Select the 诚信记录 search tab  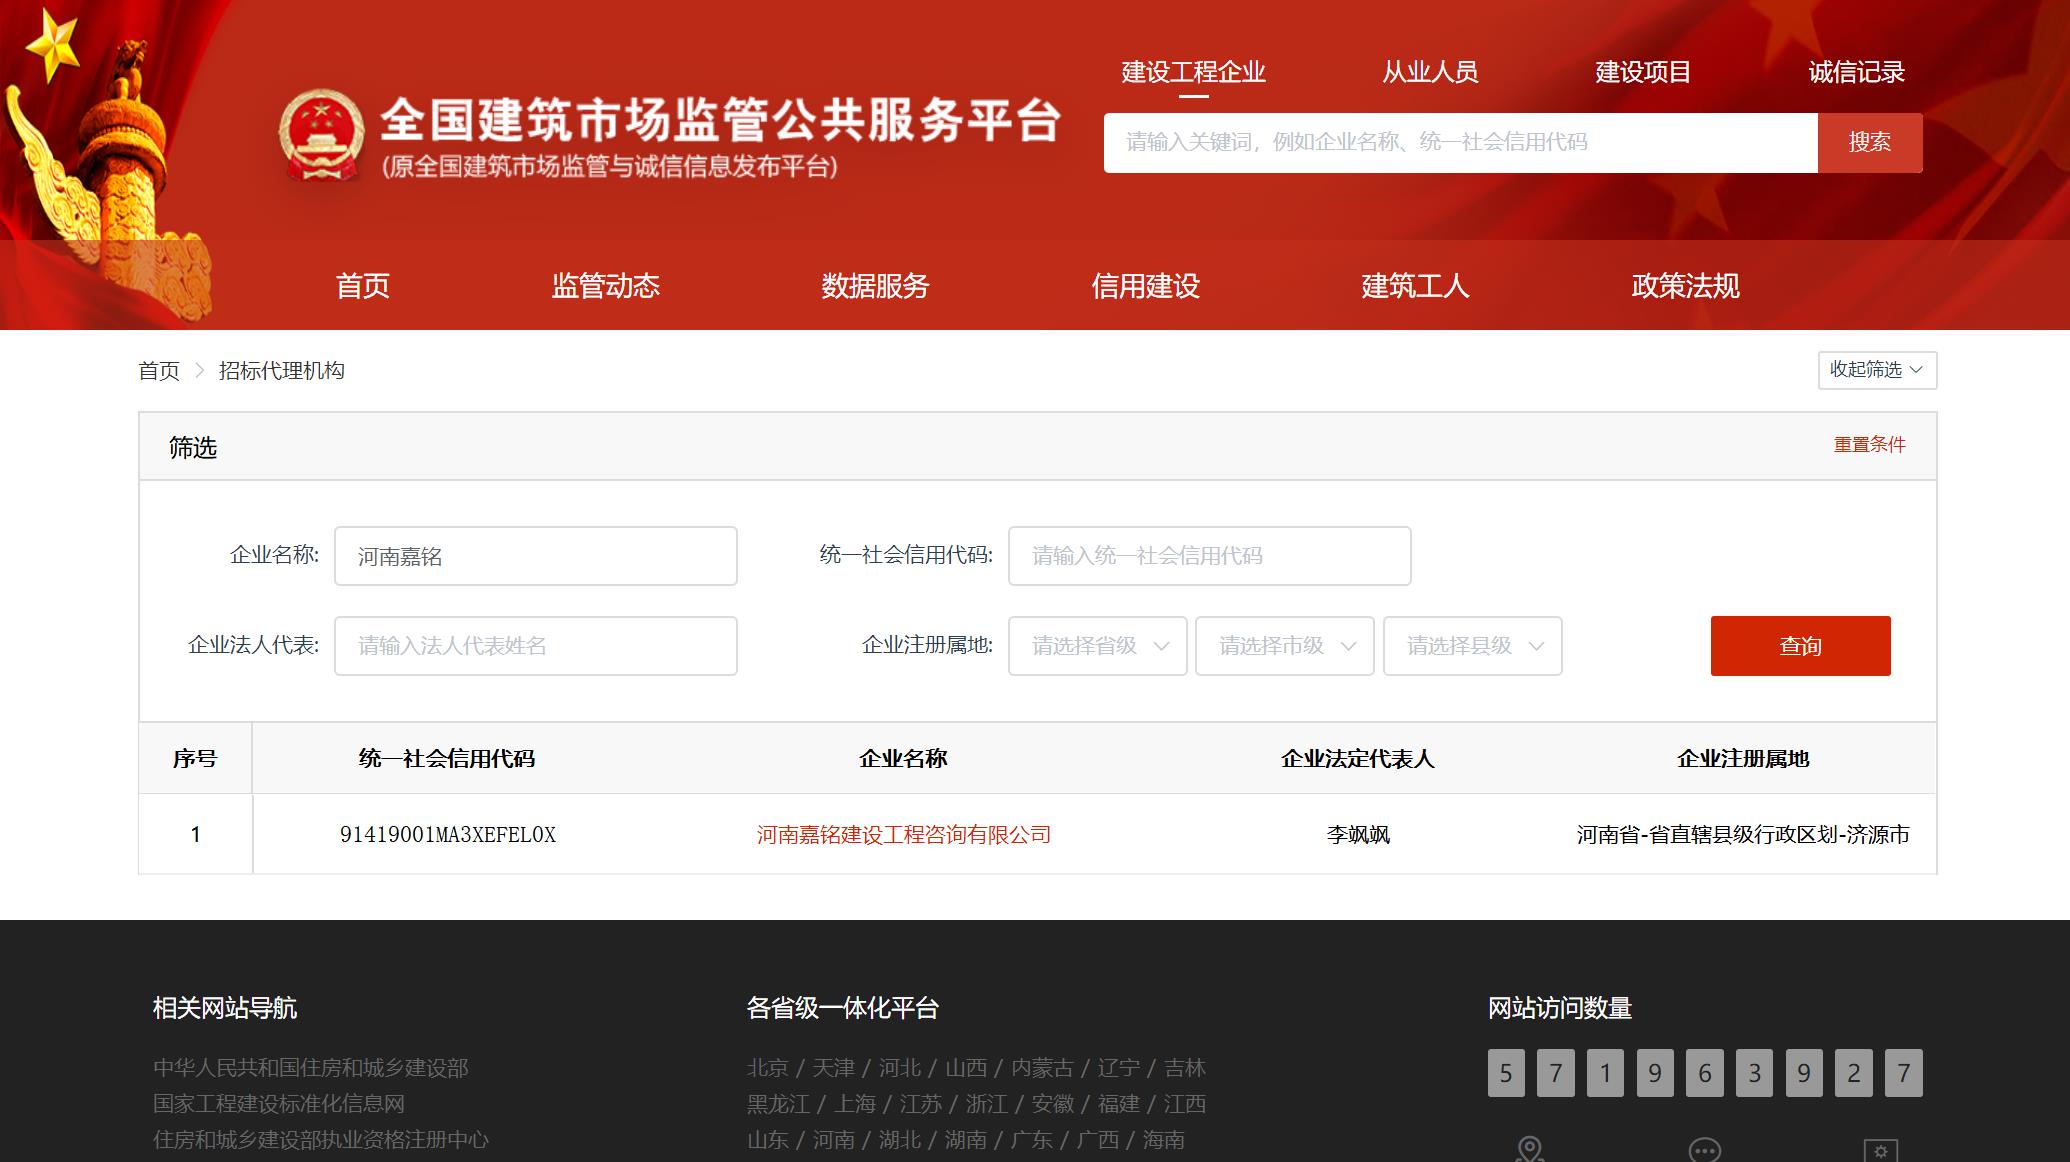pyautogui.click(x=1856, y=72)
